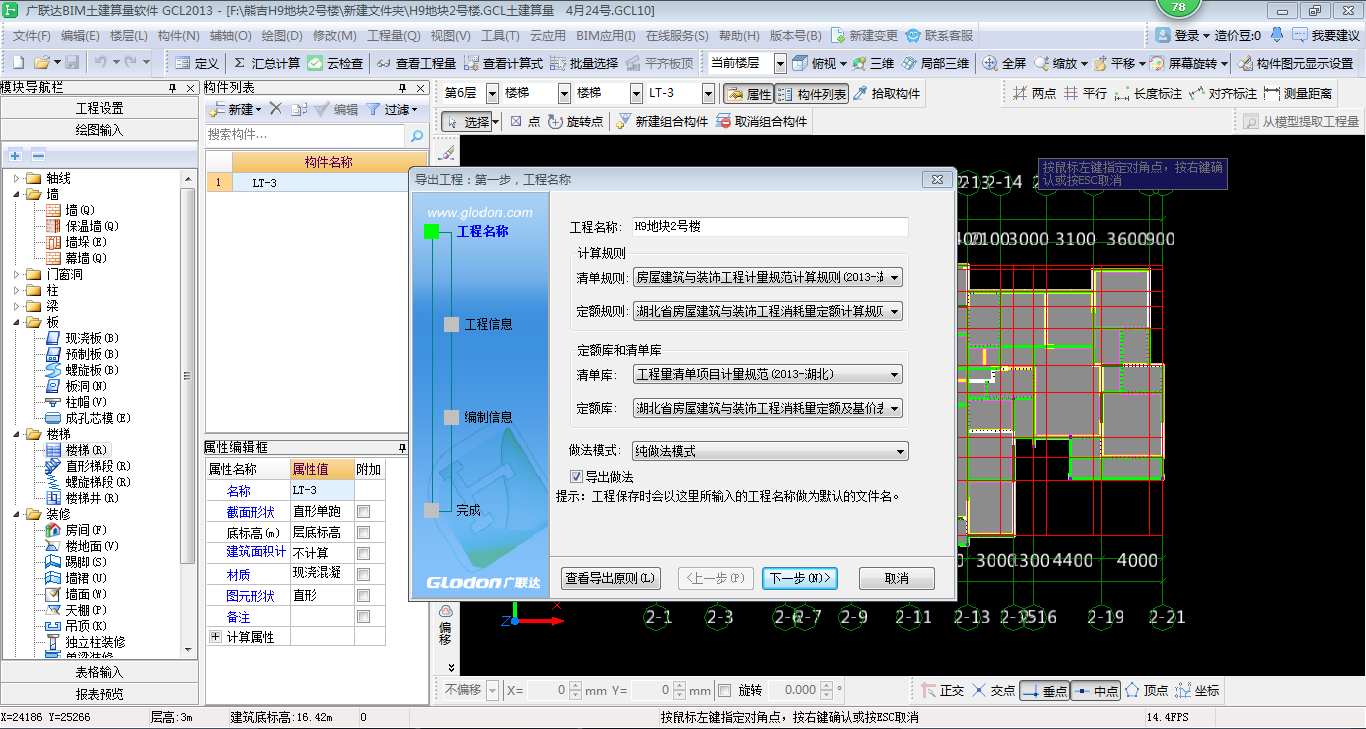Click 拾取构件 pick component tool
Image resolution: width=1366 pixels, height=729 pixels.
pyautogui.click(x=886, y=94)
